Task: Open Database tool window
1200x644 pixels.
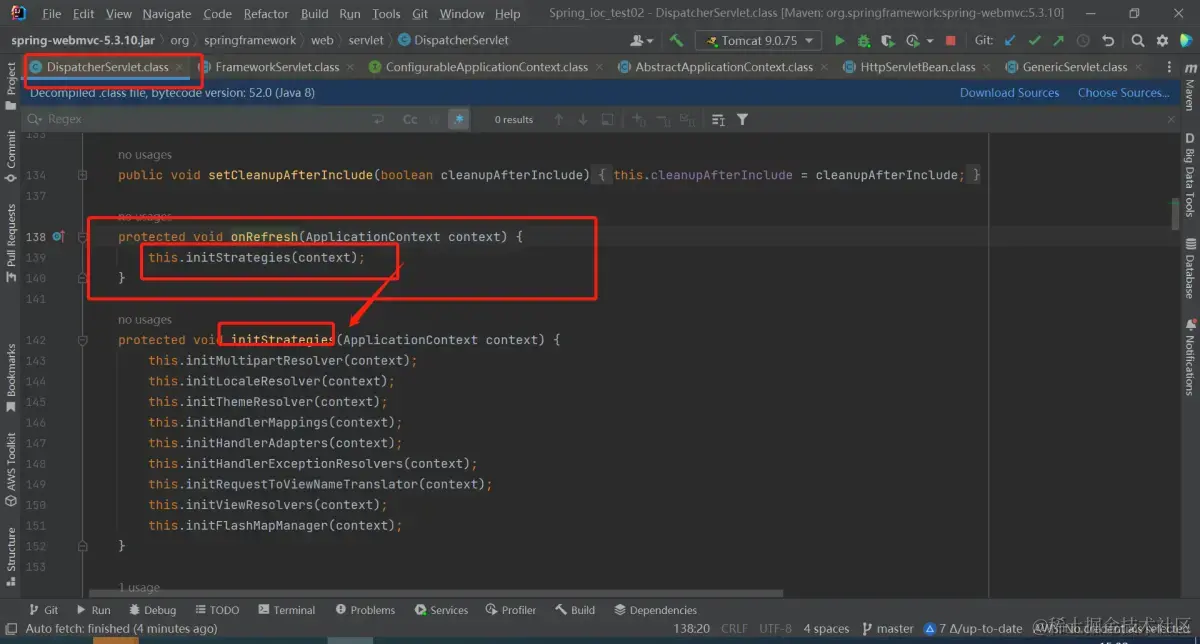Action: tap(1190, 268)
